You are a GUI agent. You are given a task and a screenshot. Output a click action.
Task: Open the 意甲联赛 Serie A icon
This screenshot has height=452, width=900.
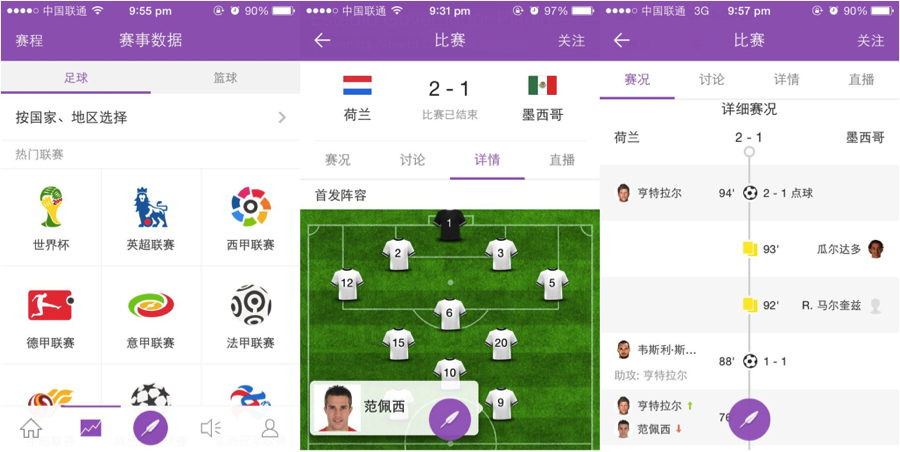click(150, 305)
